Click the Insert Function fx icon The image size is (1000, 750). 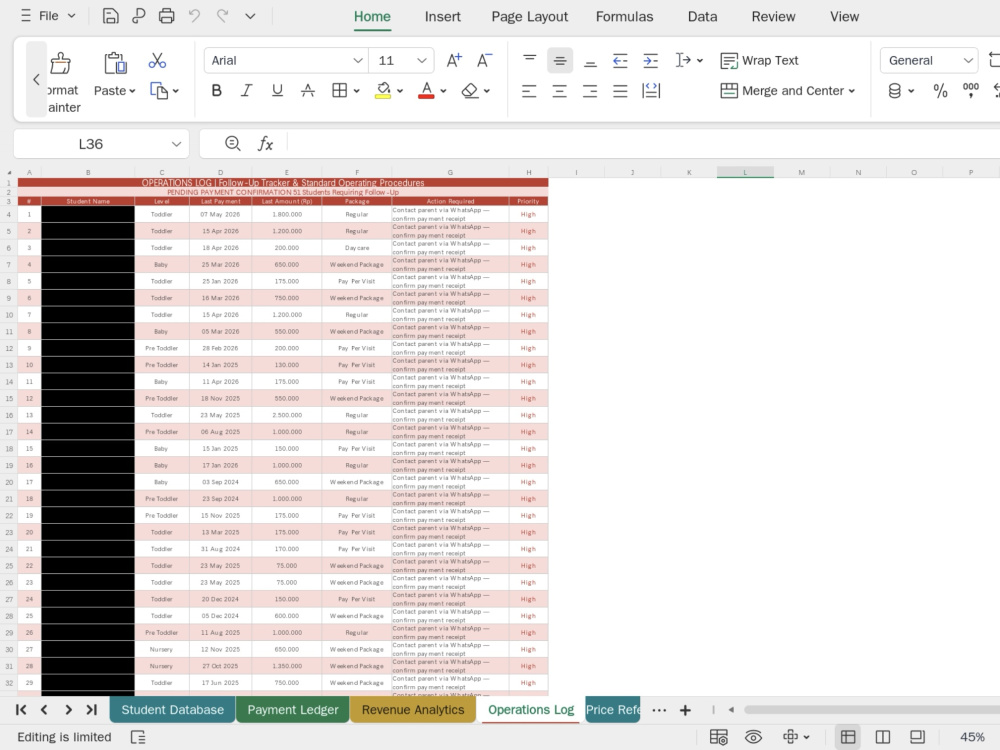(x=265, y=144)
